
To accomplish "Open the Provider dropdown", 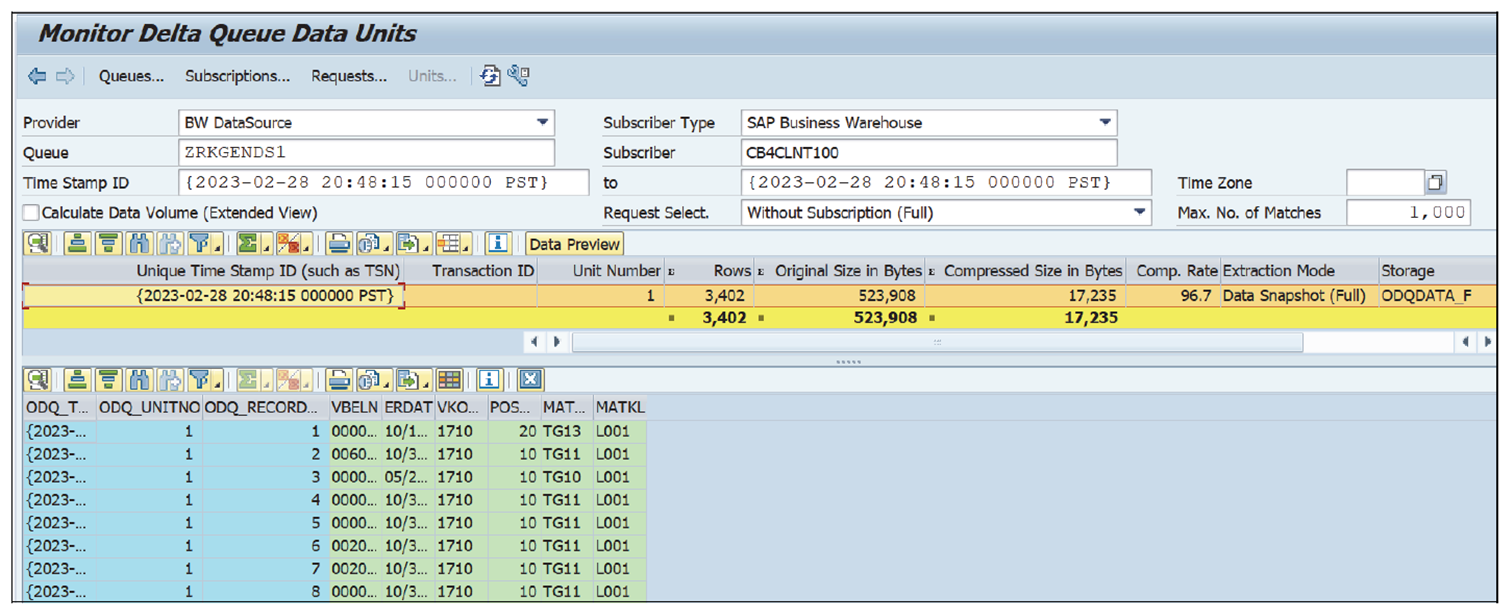I will 541,122.
